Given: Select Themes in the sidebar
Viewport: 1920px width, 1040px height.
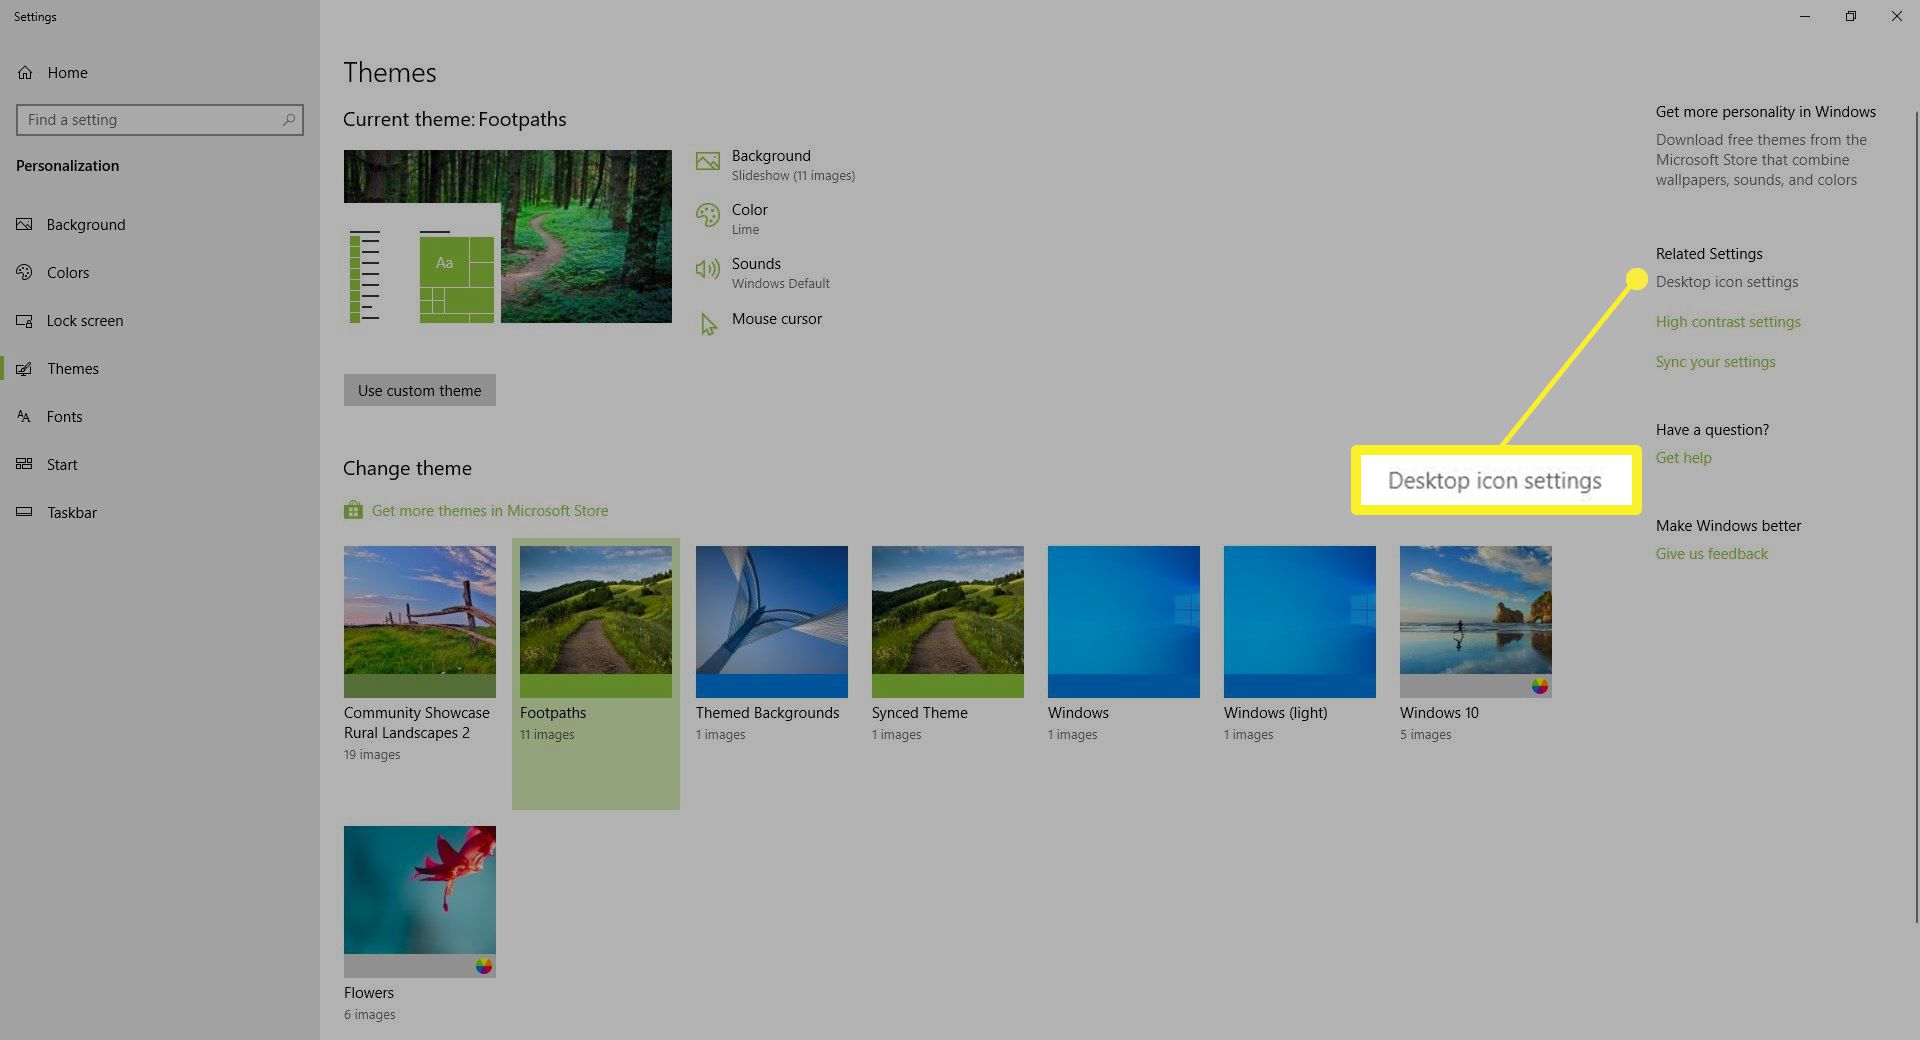Looking at the screenshot, I should tap(160, 369).
